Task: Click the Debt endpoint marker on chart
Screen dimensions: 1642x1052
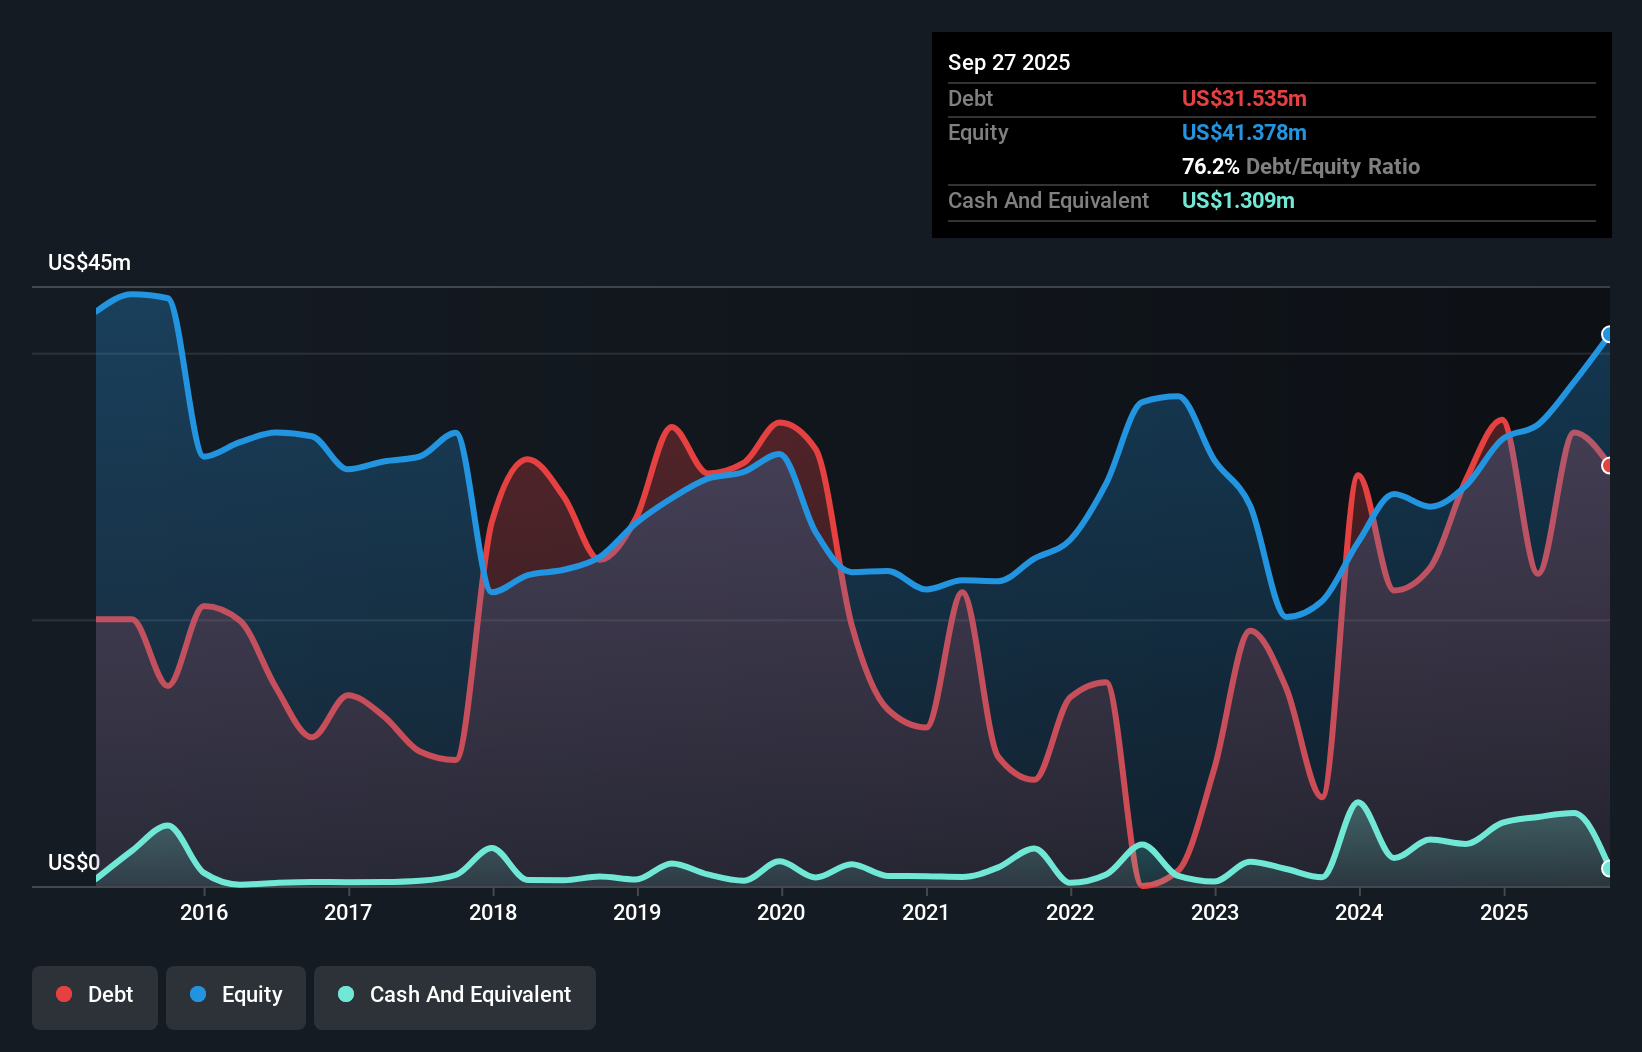Action: click(1608, 466)
